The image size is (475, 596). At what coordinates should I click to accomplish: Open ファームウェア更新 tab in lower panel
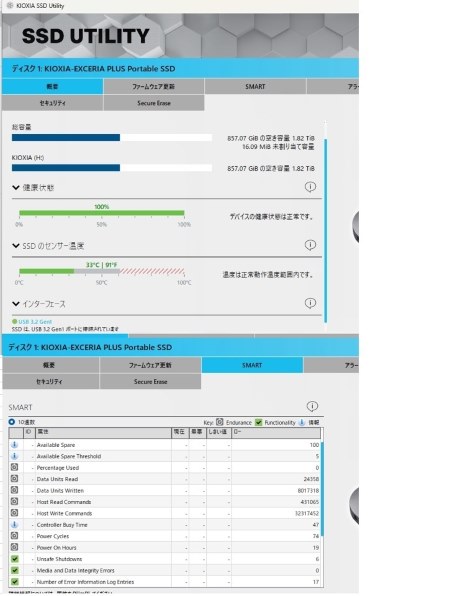150,365
